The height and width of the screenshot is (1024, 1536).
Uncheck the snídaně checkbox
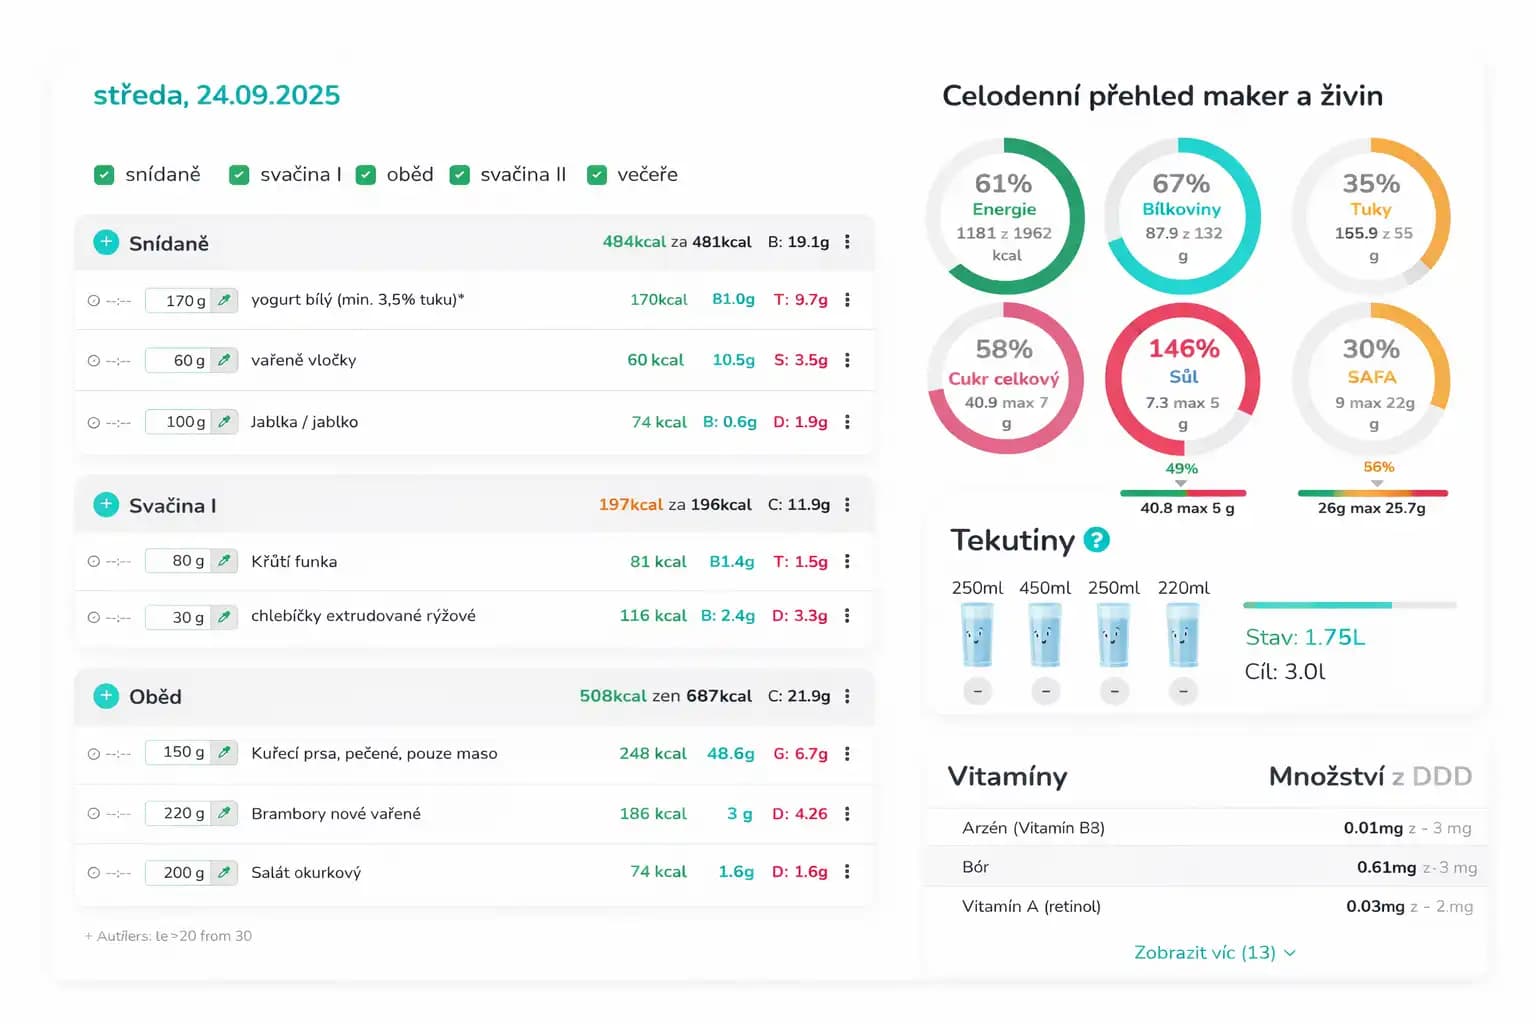tap(104, 175)
